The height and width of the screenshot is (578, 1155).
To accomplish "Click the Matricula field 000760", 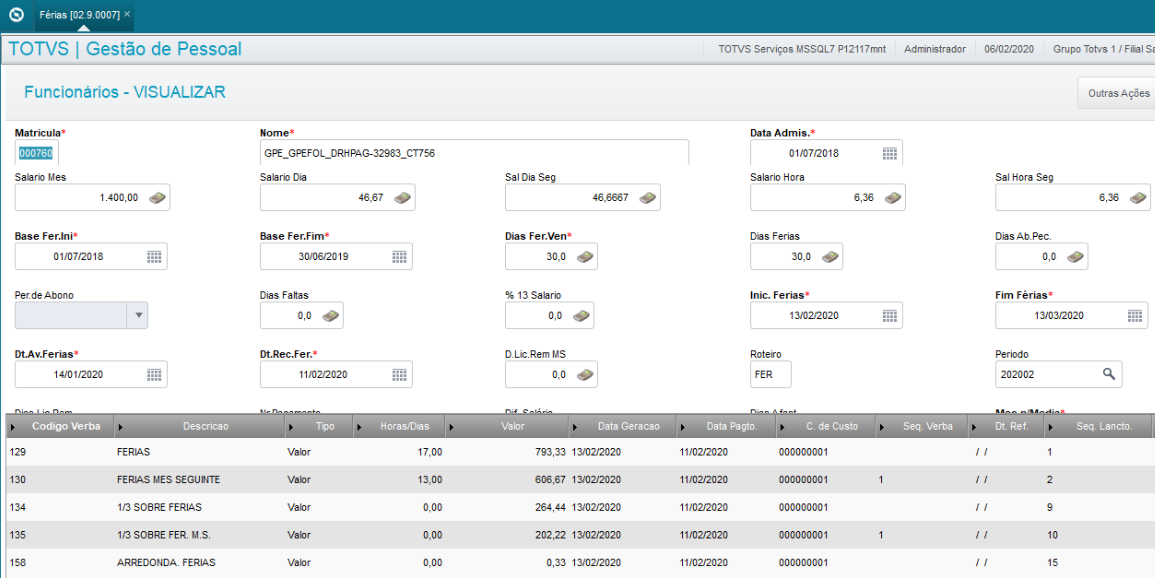I will (x=36, y=153).
